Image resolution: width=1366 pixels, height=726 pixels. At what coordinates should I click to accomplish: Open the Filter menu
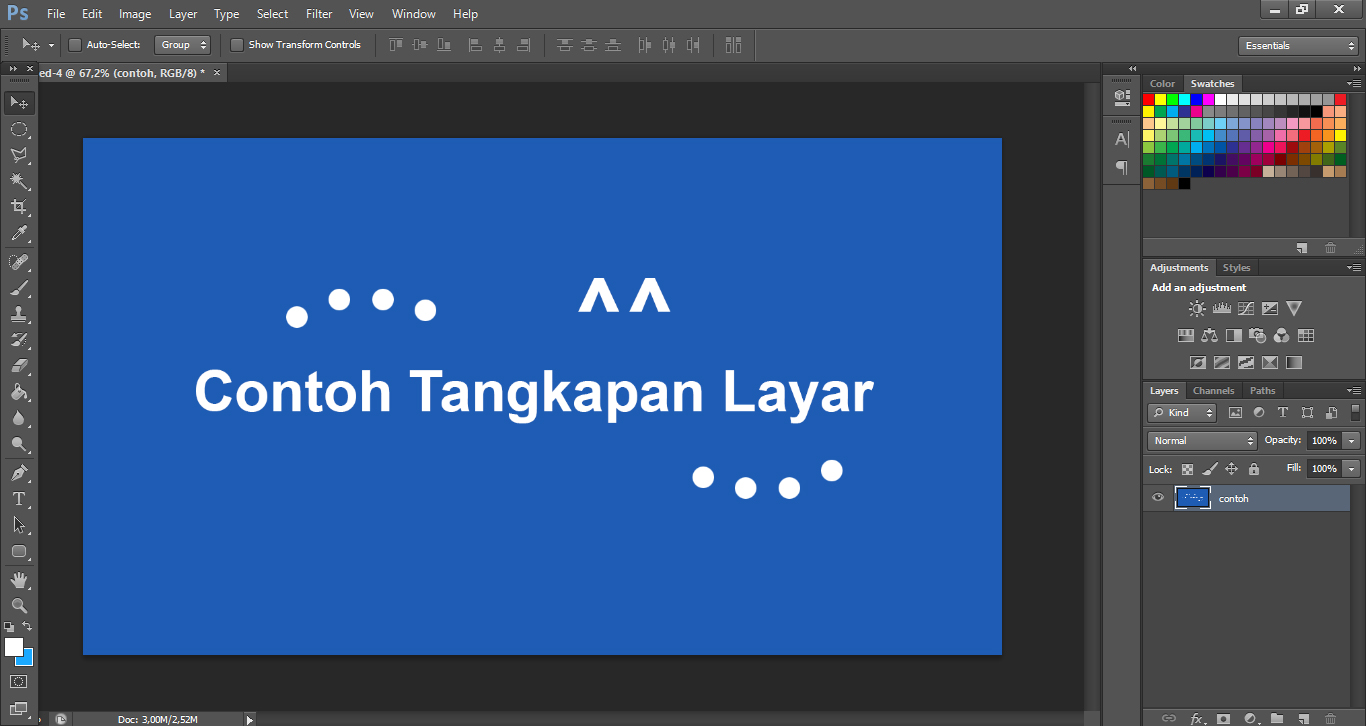click(318, 13)
